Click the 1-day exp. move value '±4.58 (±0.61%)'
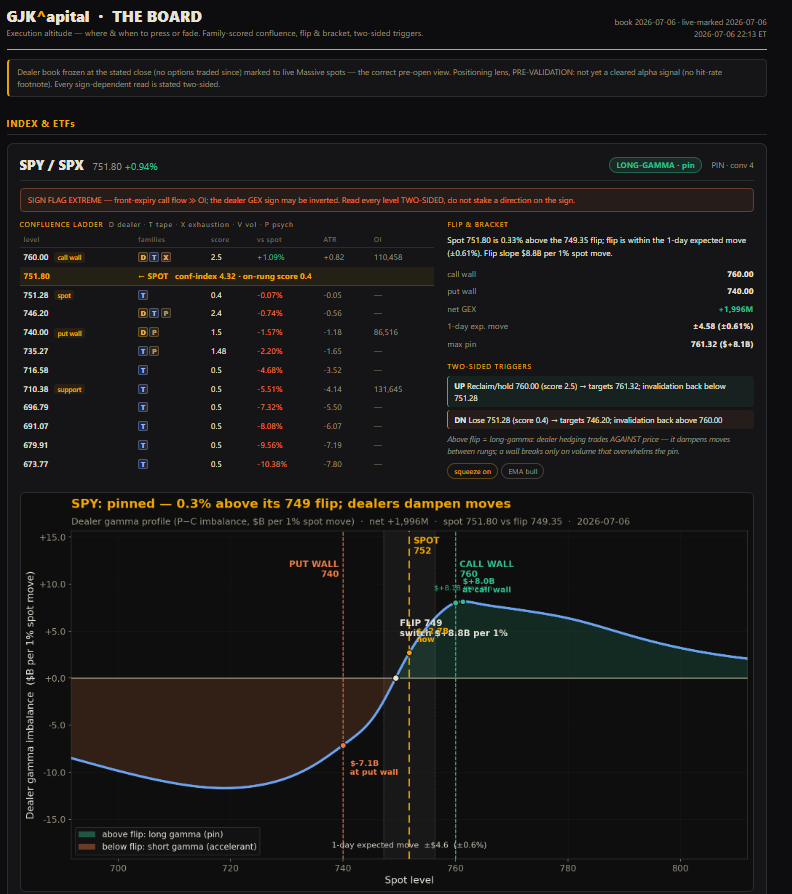The image size is (792, 894). click(x=723, y=326)
